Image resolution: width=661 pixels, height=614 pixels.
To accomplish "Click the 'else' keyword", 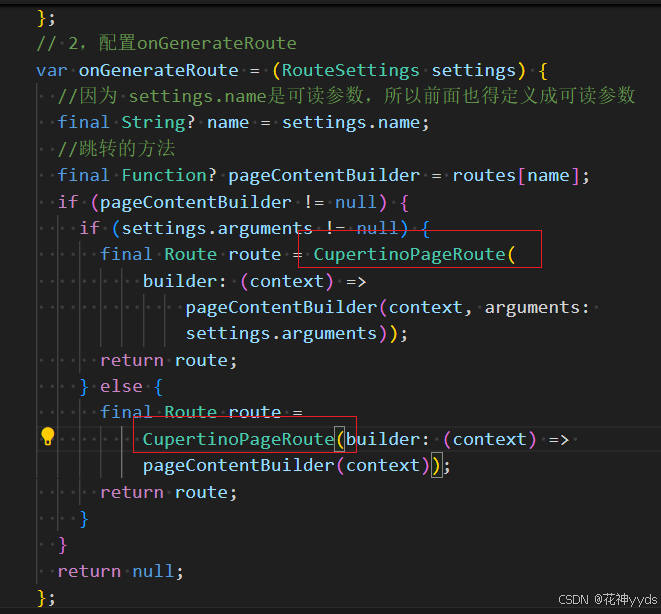I will coord(121,386).
